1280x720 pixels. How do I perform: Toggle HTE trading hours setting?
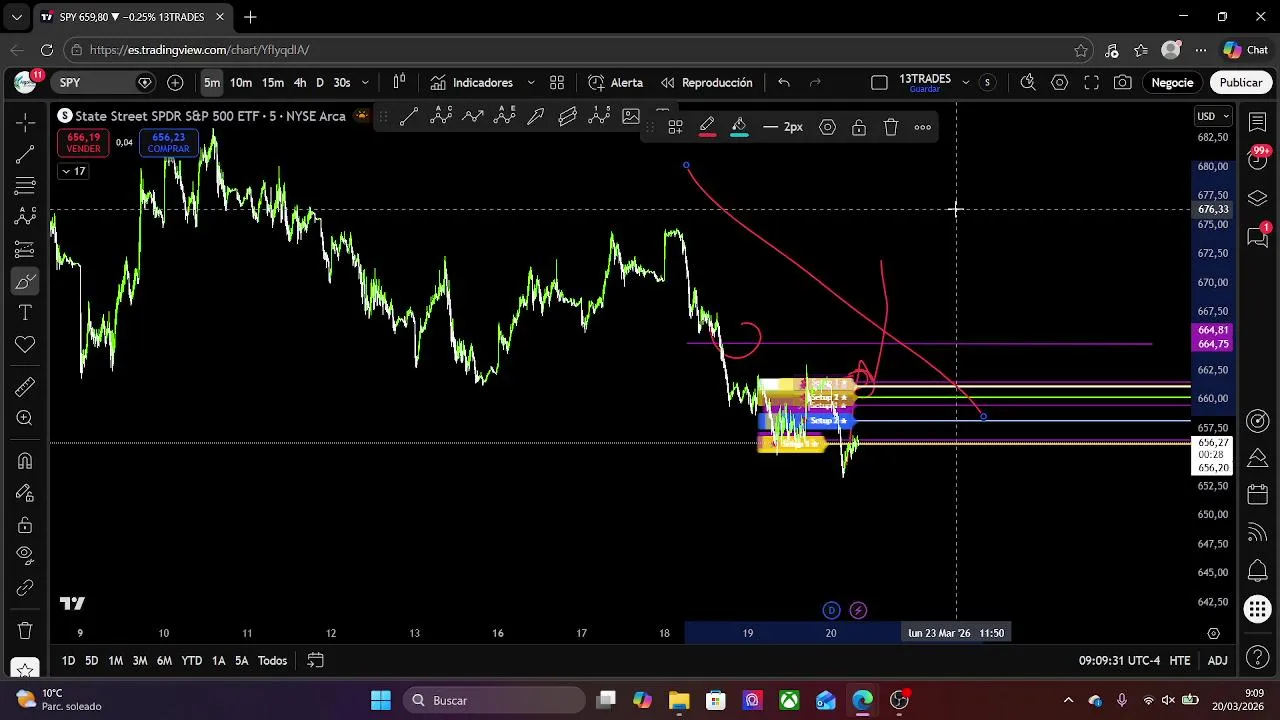(1180, 661)
